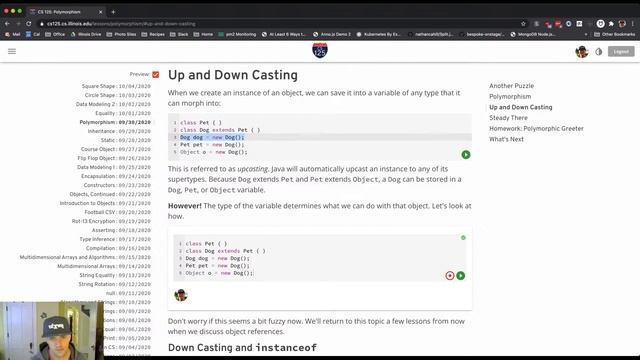Toggle the dark mode contrast icon
This screenshot has height=360, width=640.
tap(598, 52)
